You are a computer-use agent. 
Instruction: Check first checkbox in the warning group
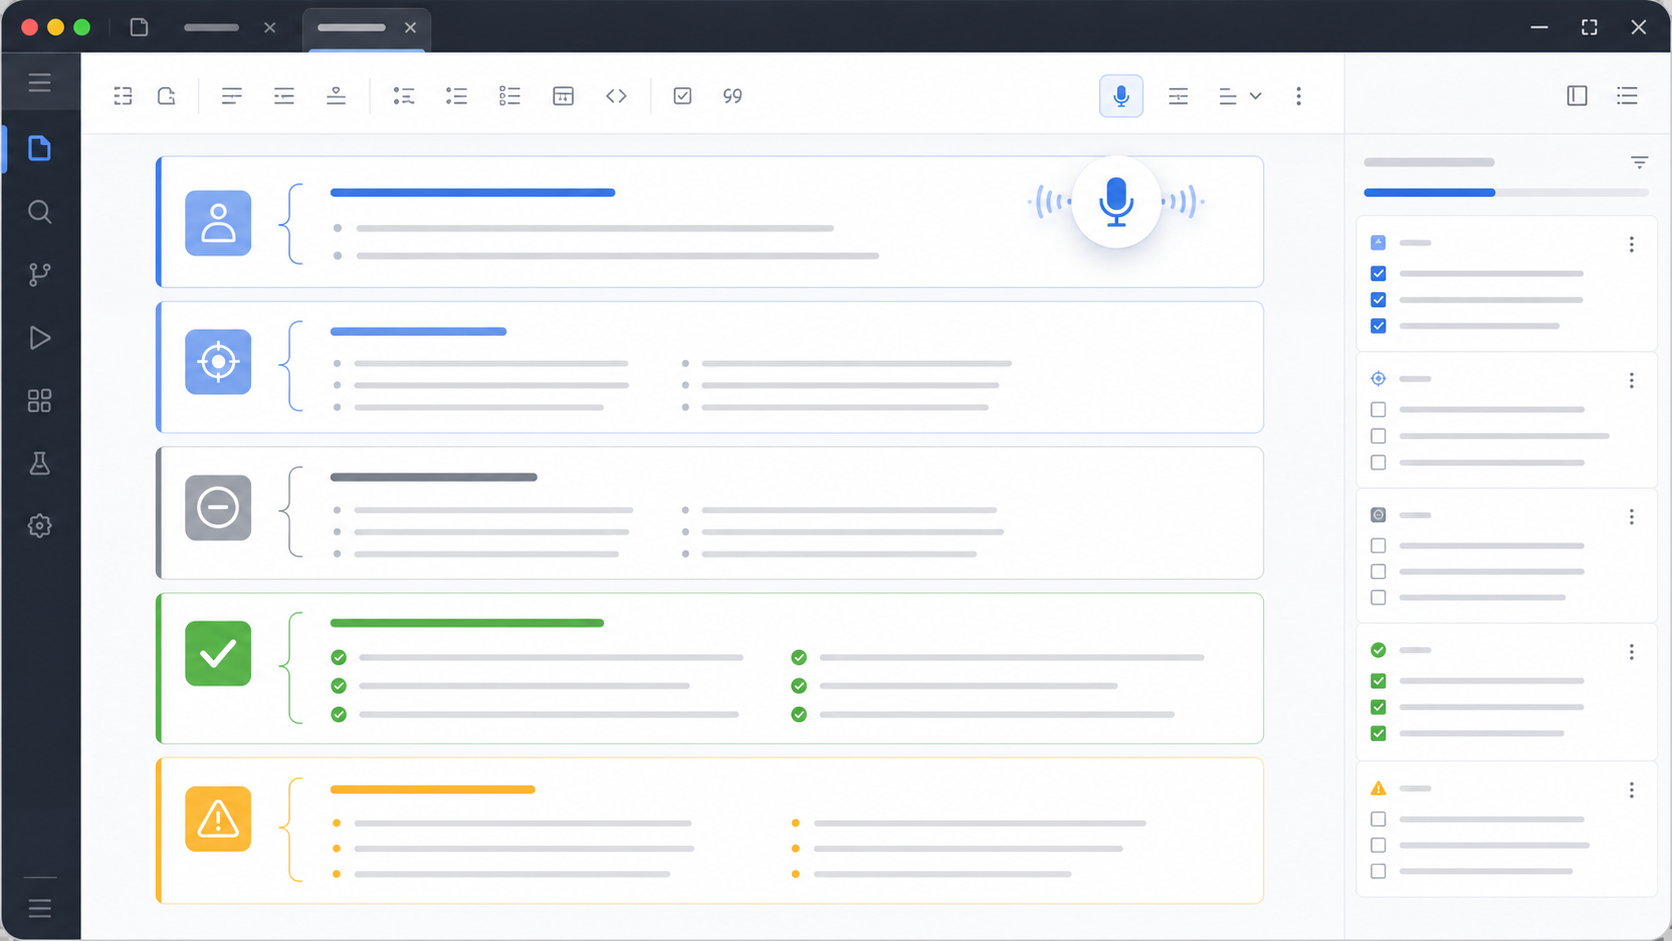click(x=1378, y=819)
